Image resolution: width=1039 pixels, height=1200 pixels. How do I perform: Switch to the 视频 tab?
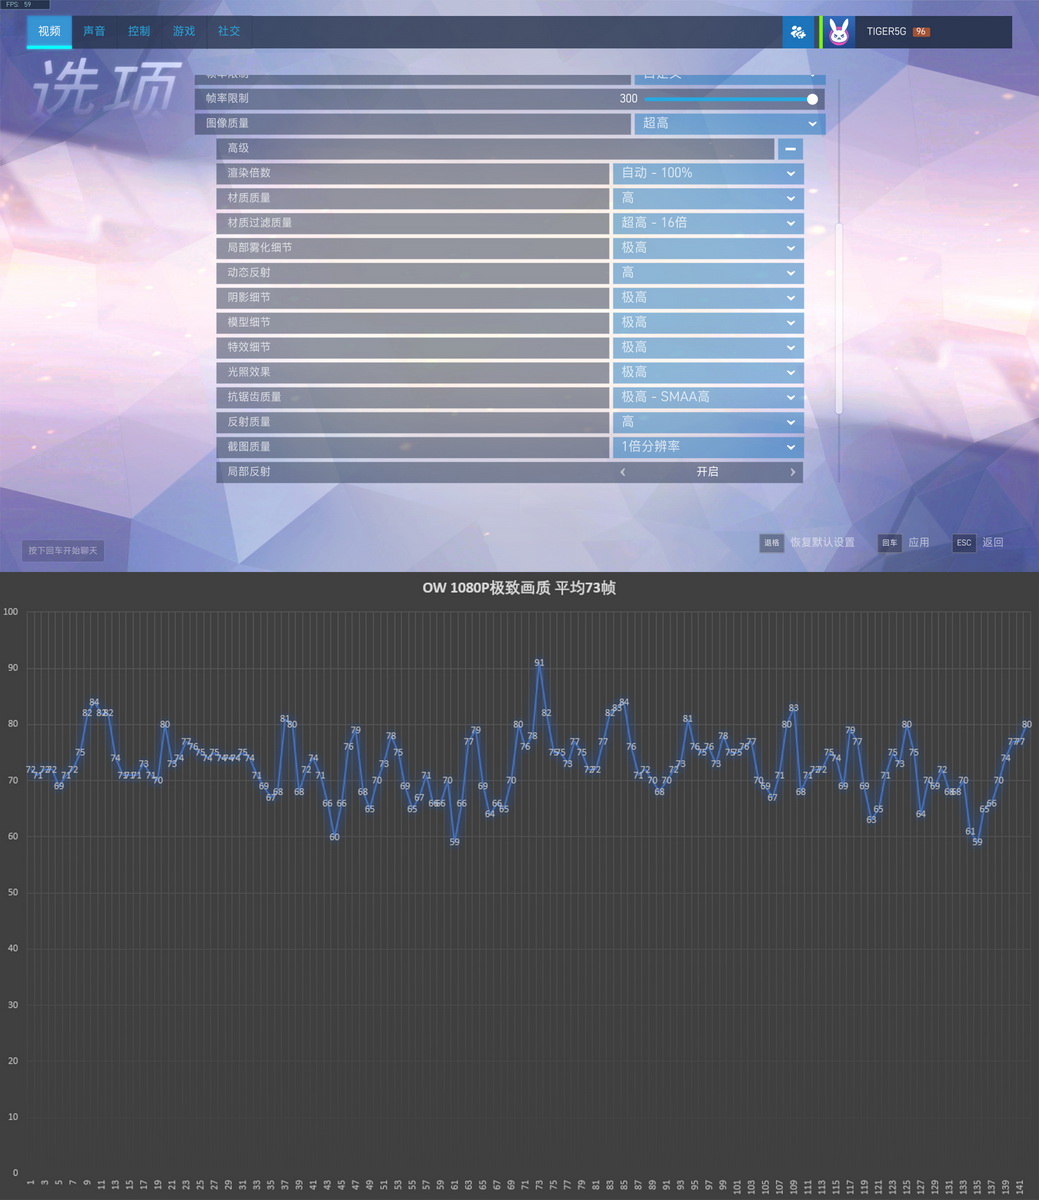pos(49,32)
